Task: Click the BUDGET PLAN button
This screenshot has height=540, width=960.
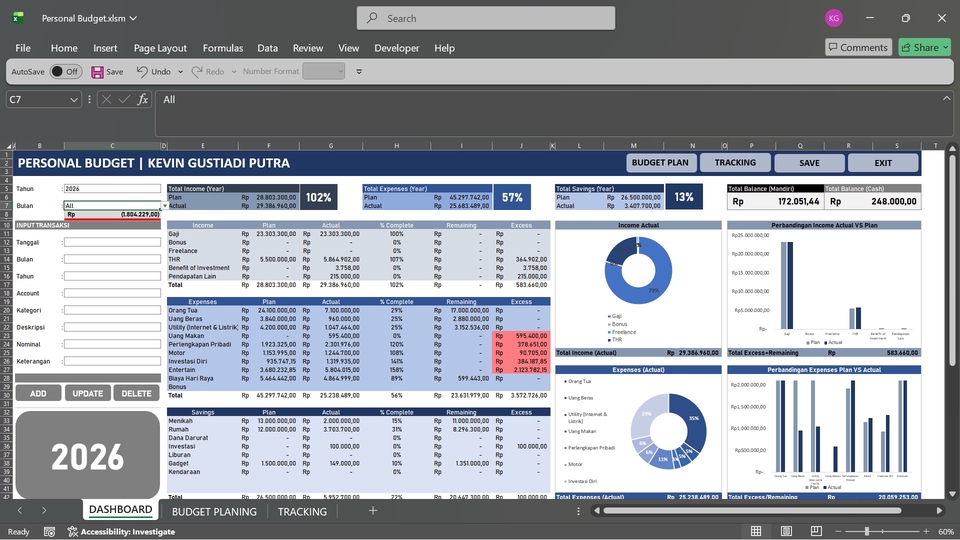Action: click(660, 162)
